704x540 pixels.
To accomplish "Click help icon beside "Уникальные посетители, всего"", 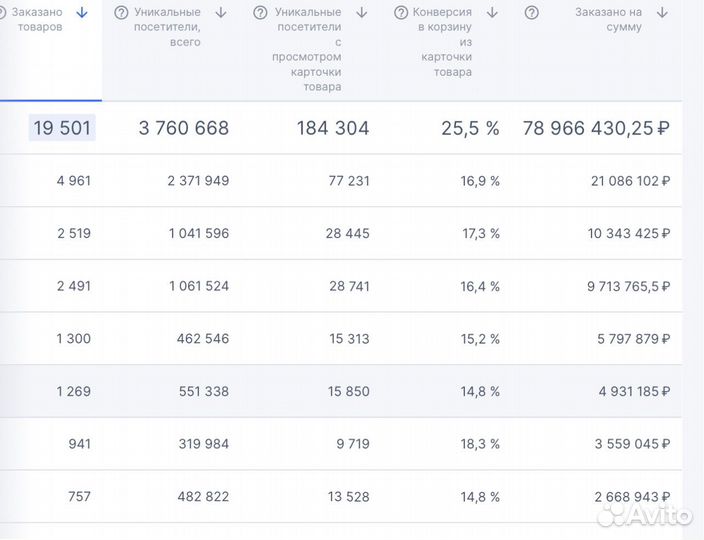I will click(x=121, y=13).
